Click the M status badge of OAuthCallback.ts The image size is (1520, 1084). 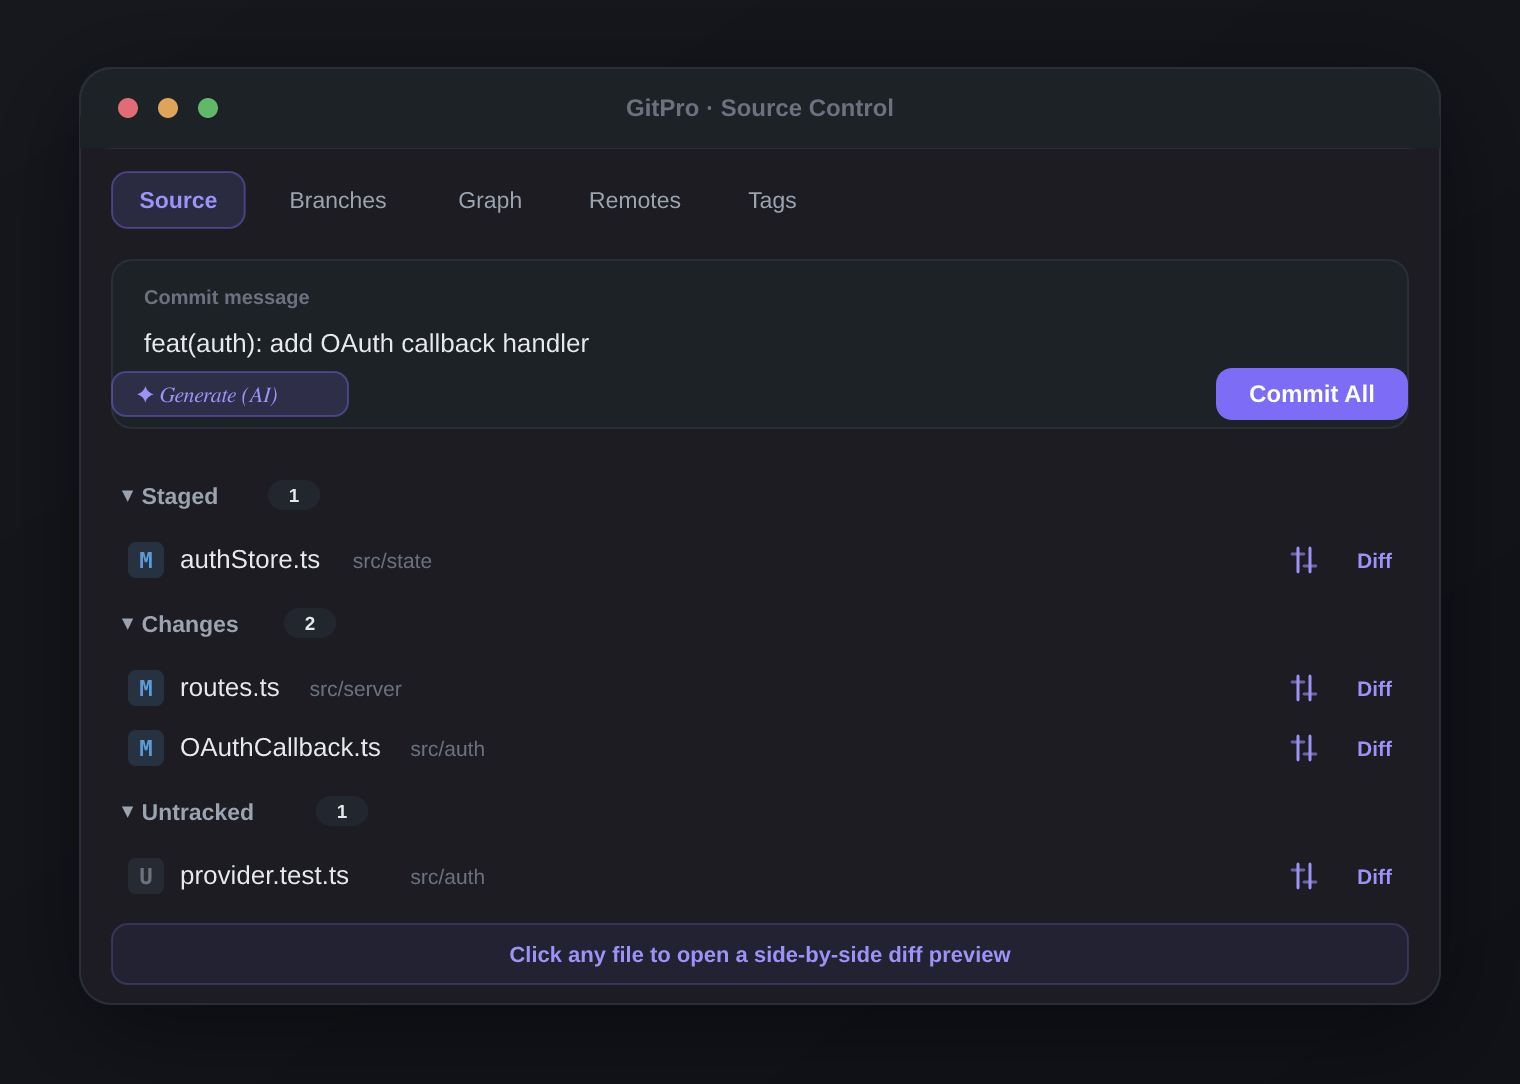click(146, 748)
